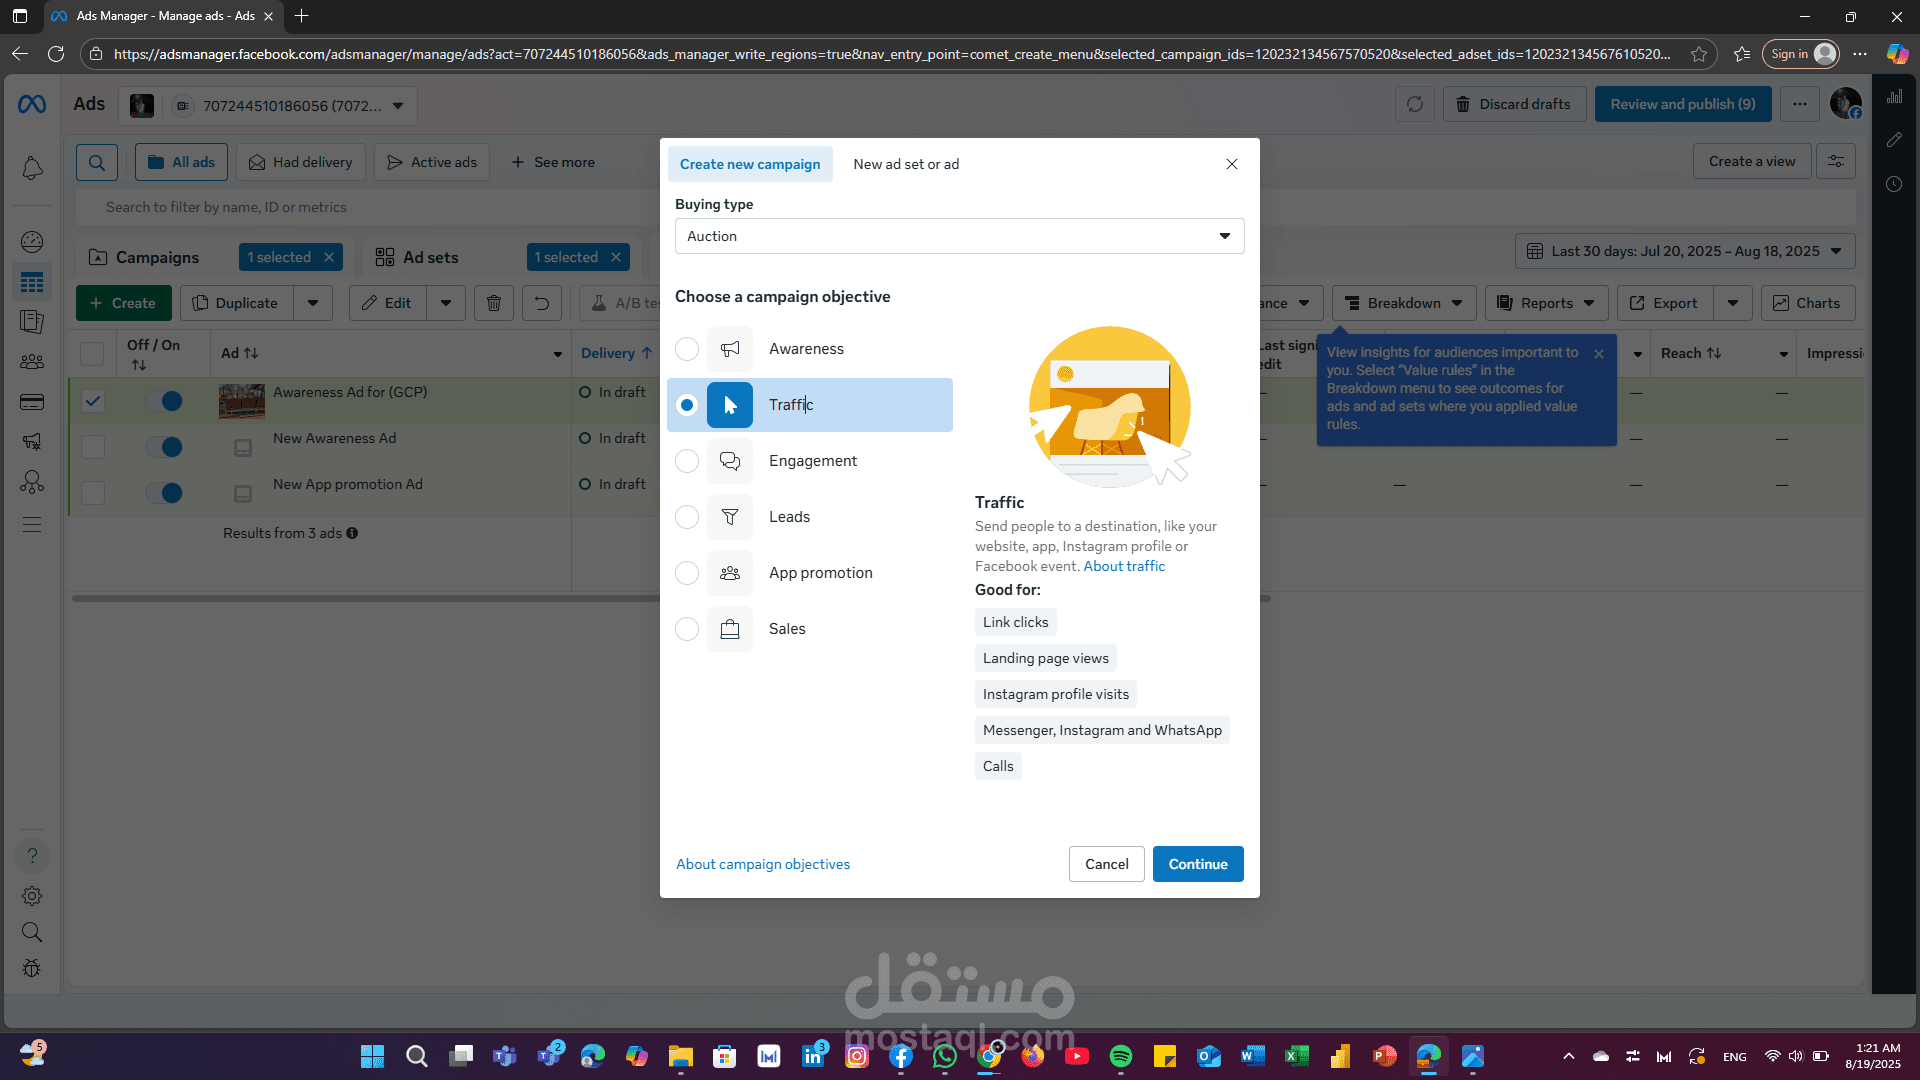Click report a problem bug icon

pyautogui.click(x=32, y=968)
